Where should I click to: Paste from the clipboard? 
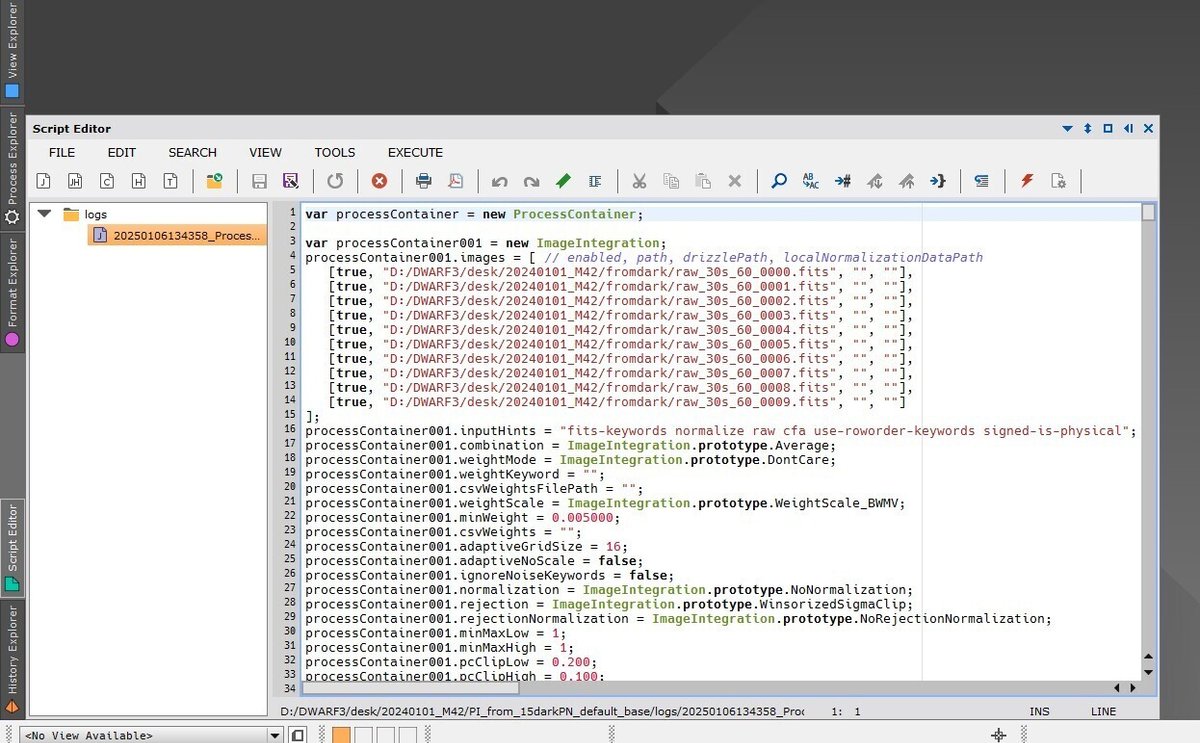703,181
